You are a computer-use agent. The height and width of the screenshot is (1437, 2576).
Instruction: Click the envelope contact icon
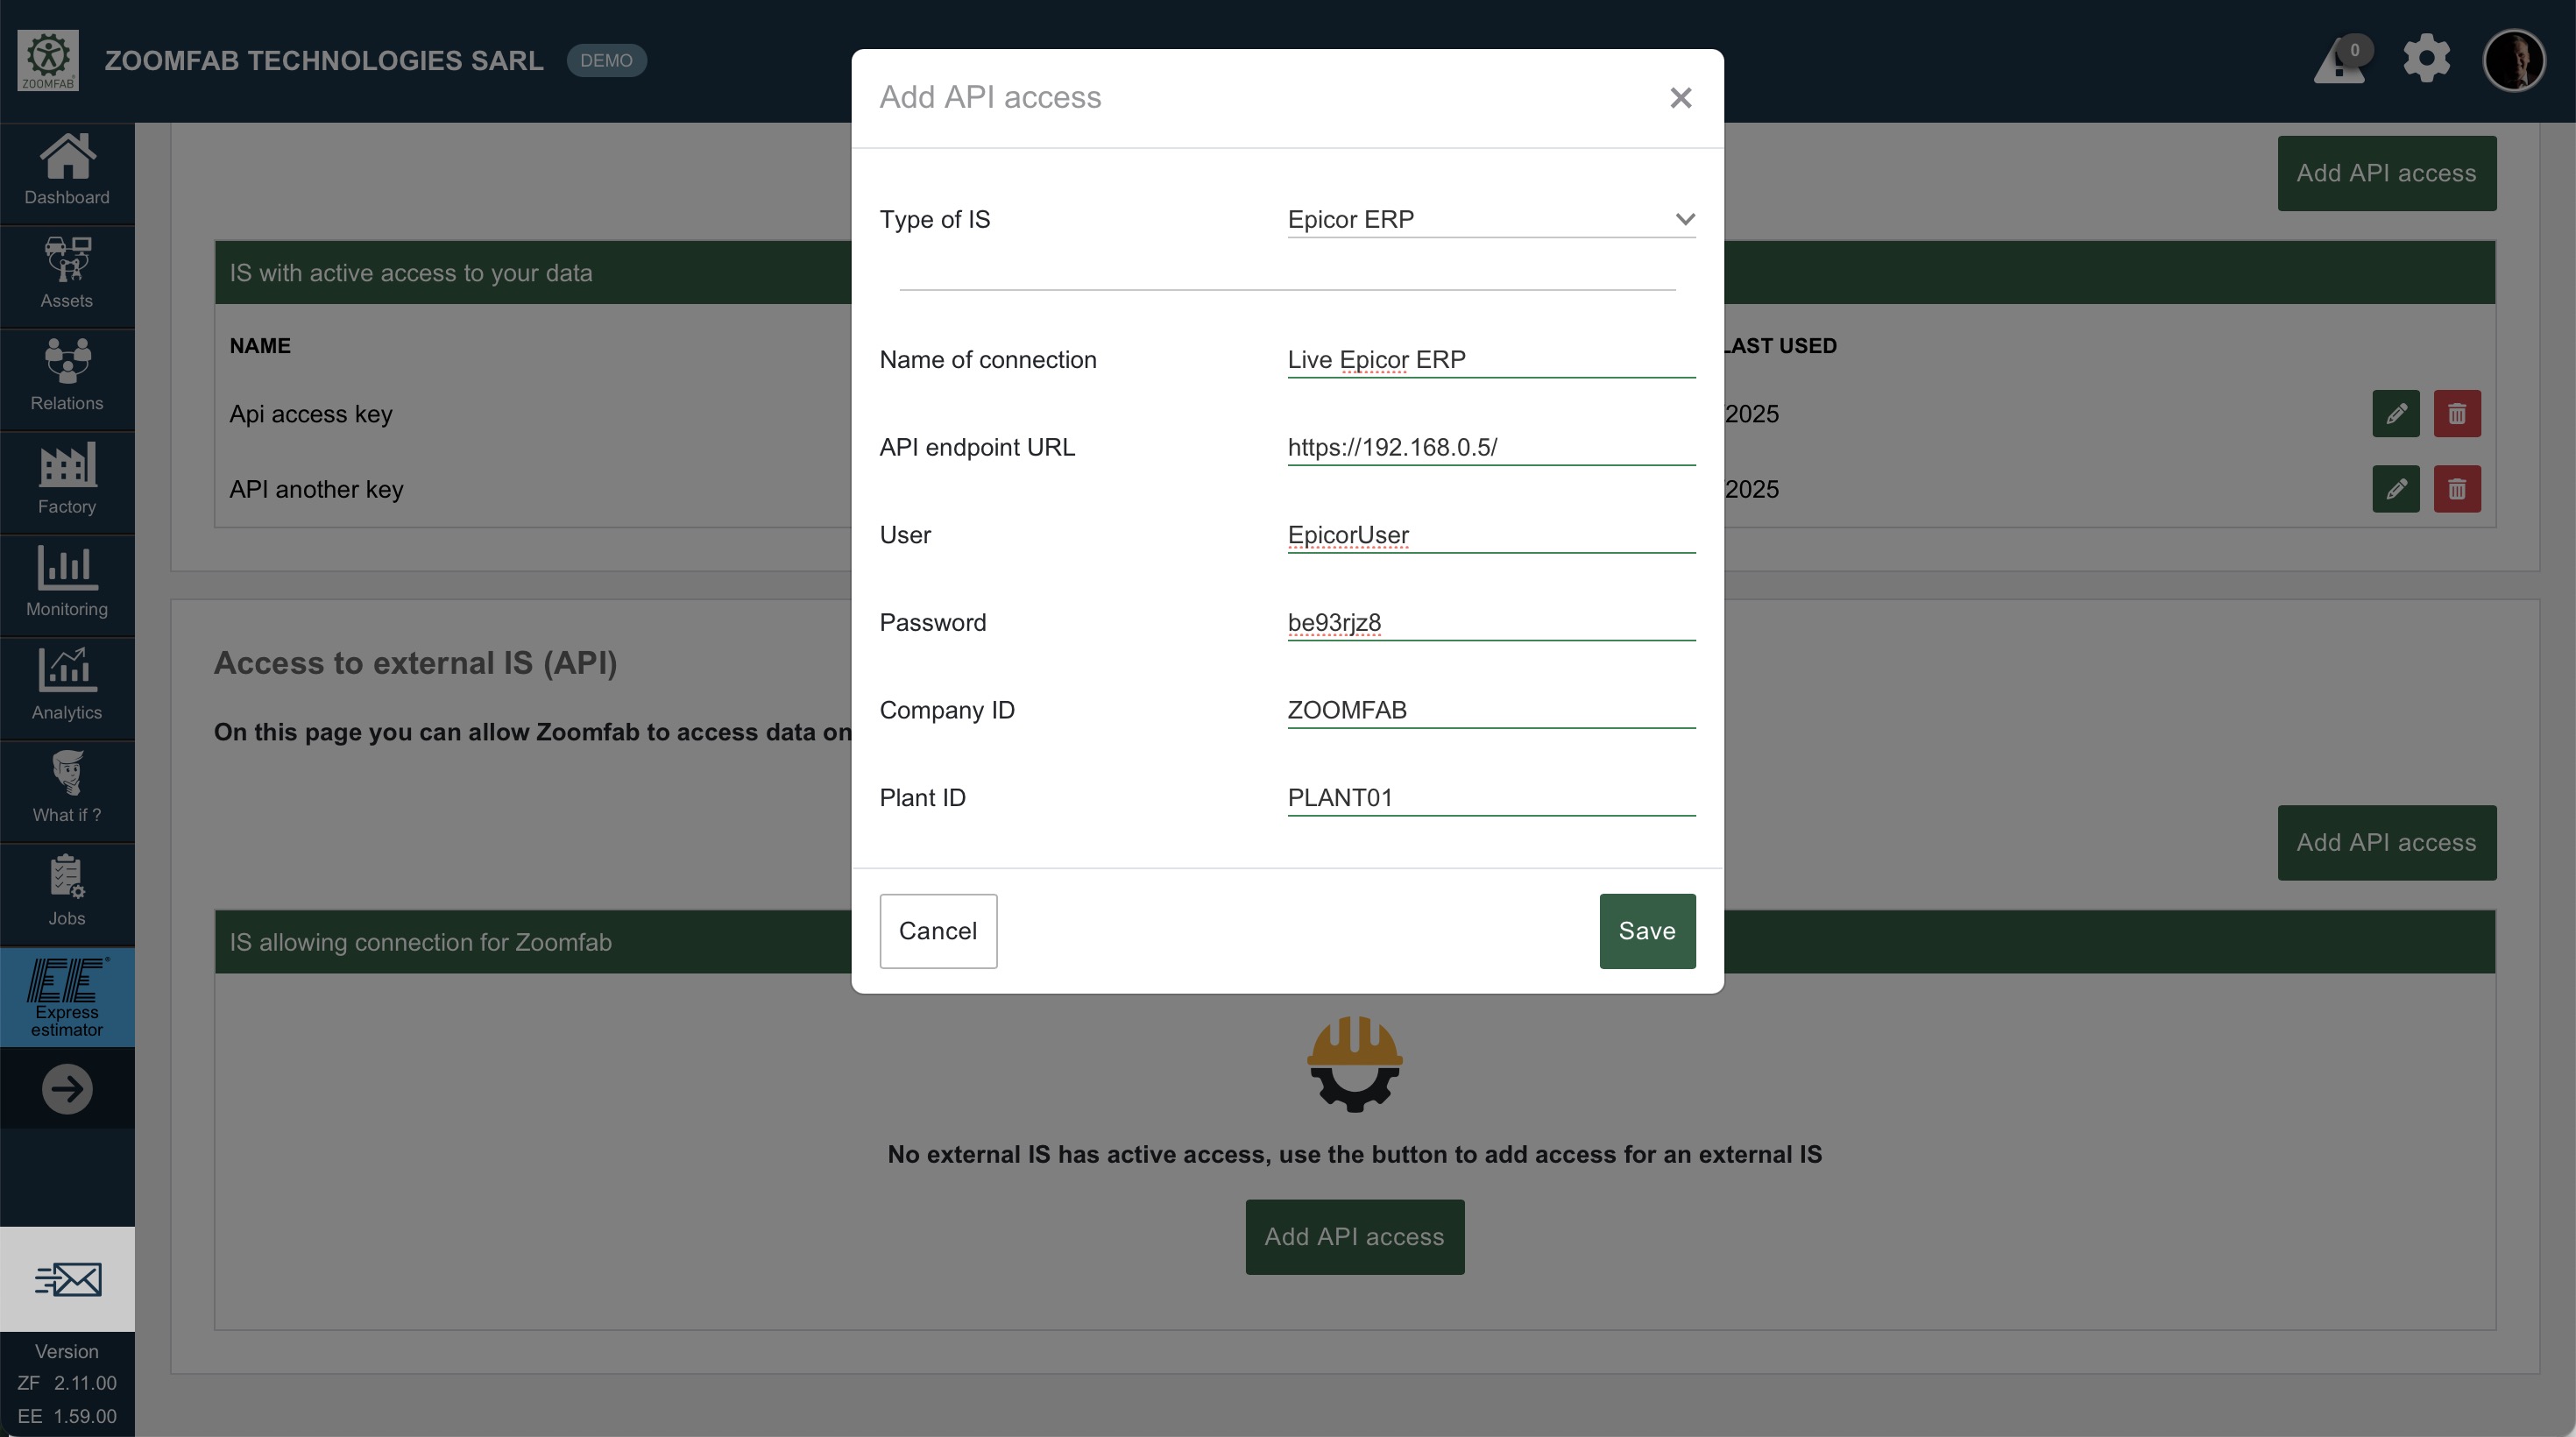[67, 1279]
